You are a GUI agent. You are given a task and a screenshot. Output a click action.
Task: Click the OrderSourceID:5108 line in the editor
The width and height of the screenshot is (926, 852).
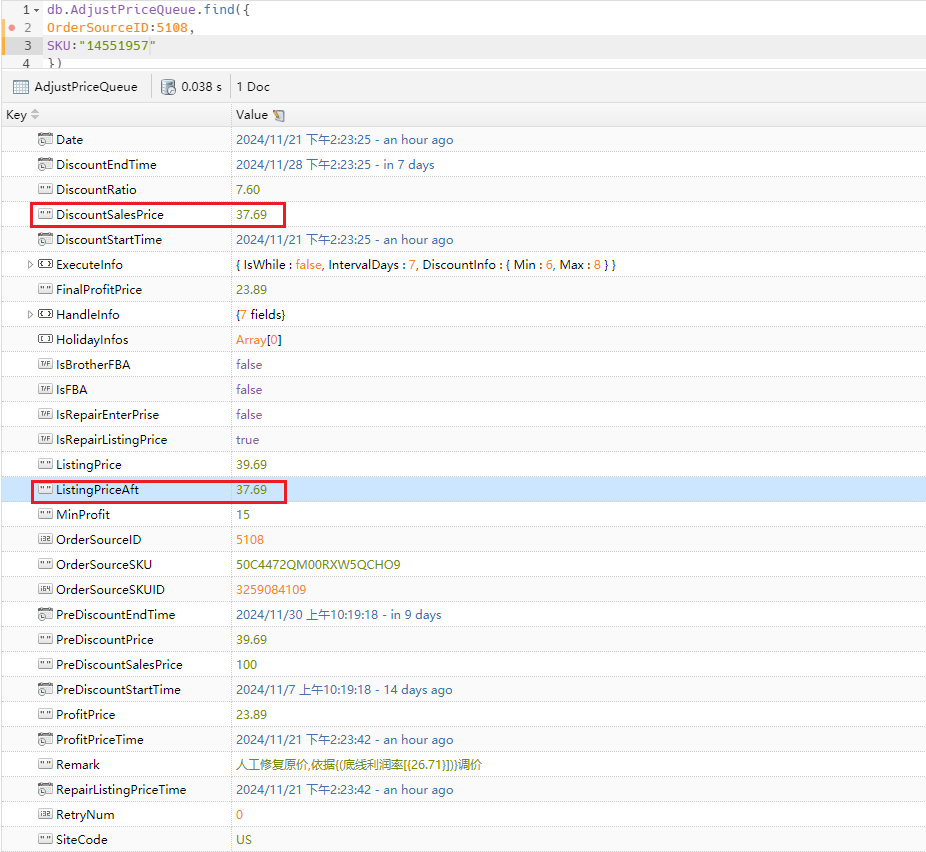(120, 28)
